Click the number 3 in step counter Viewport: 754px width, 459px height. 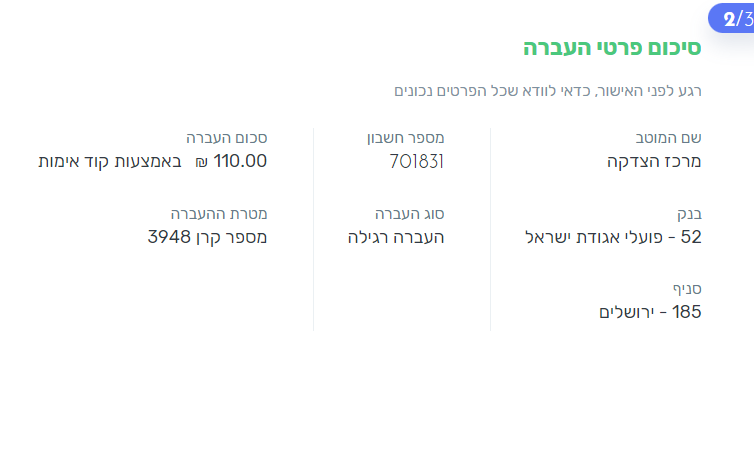coord(747,18)
